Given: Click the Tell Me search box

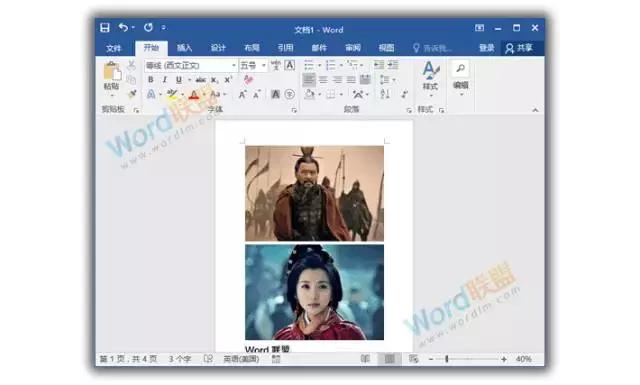Looking at the screenshot, I should coord(433,48).
